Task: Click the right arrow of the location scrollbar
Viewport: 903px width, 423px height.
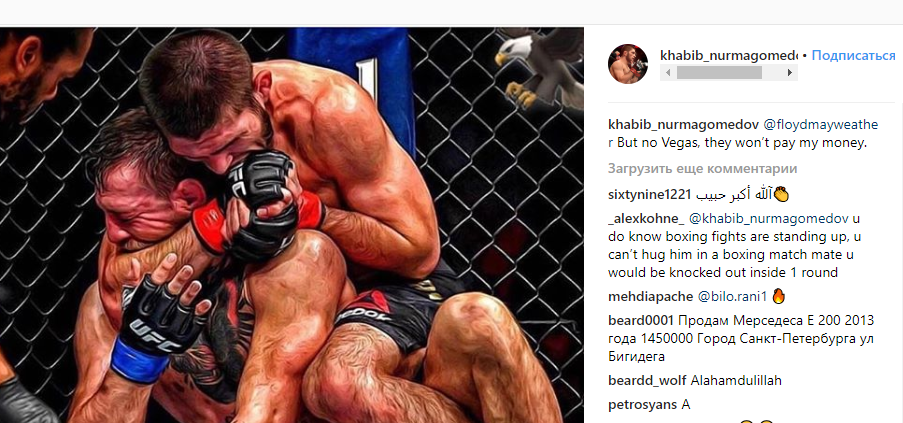Action: 790,73
